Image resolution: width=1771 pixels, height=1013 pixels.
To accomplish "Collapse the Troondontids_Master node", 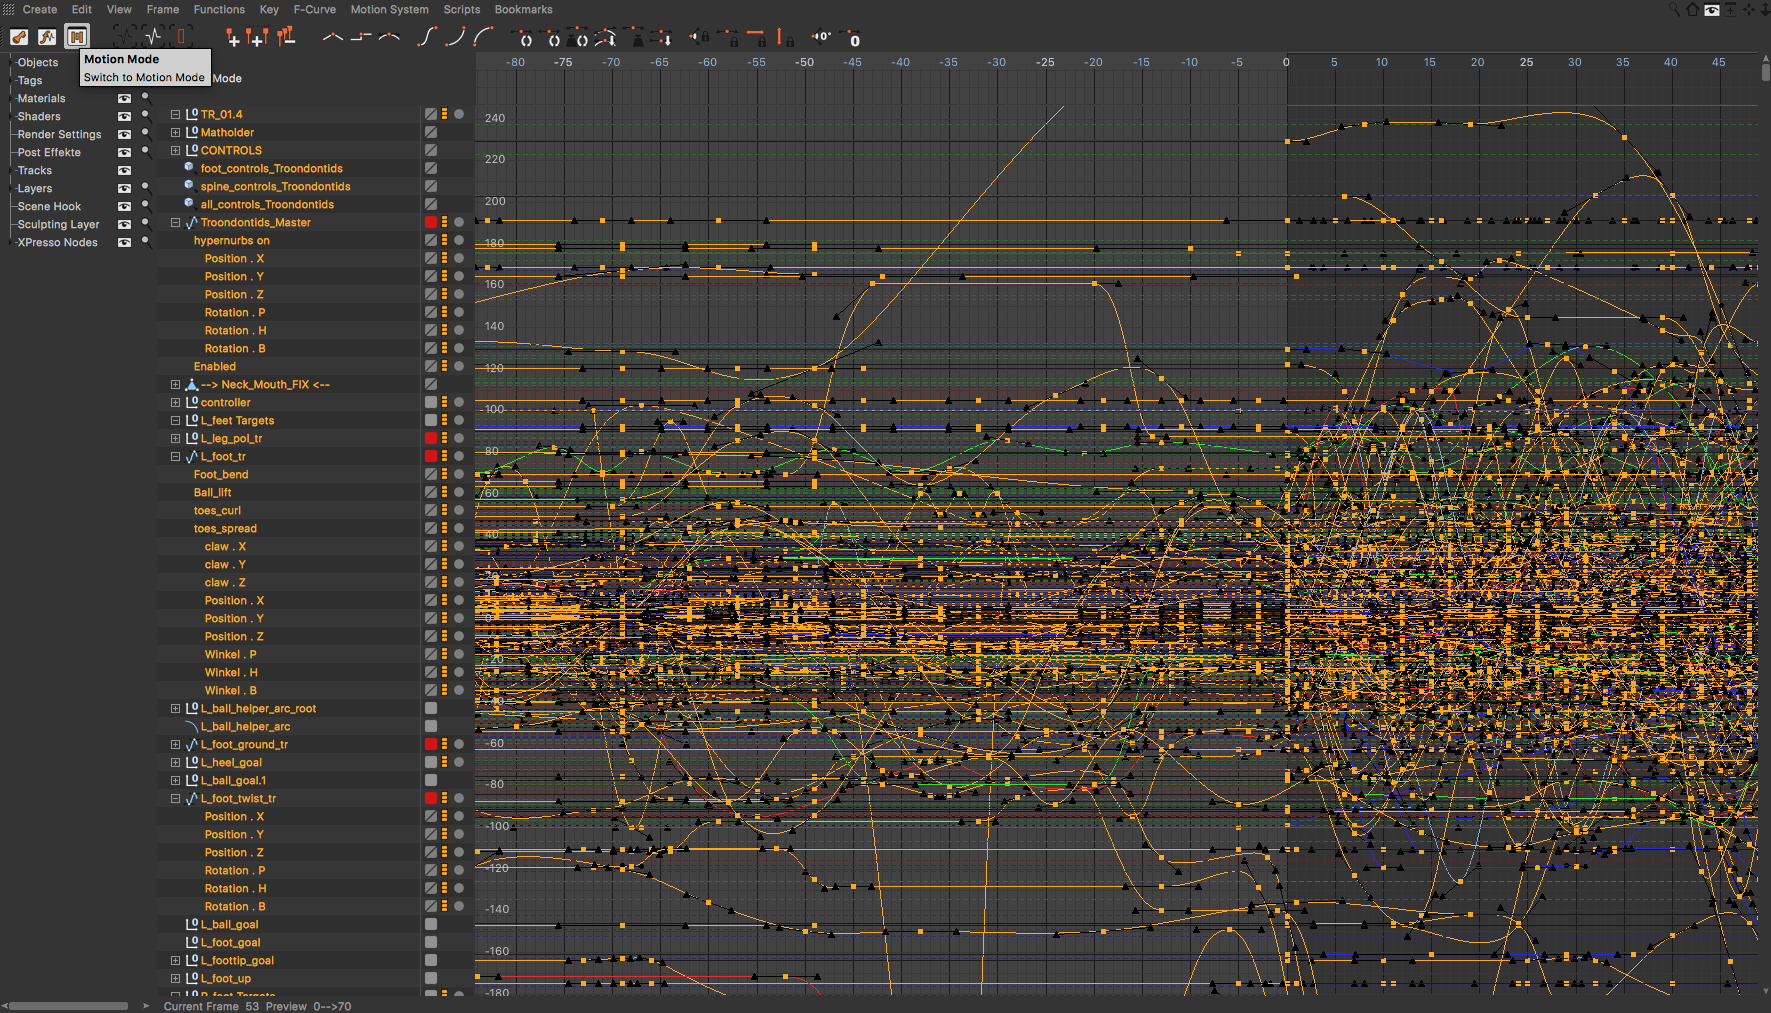I will tap(176, 222).
